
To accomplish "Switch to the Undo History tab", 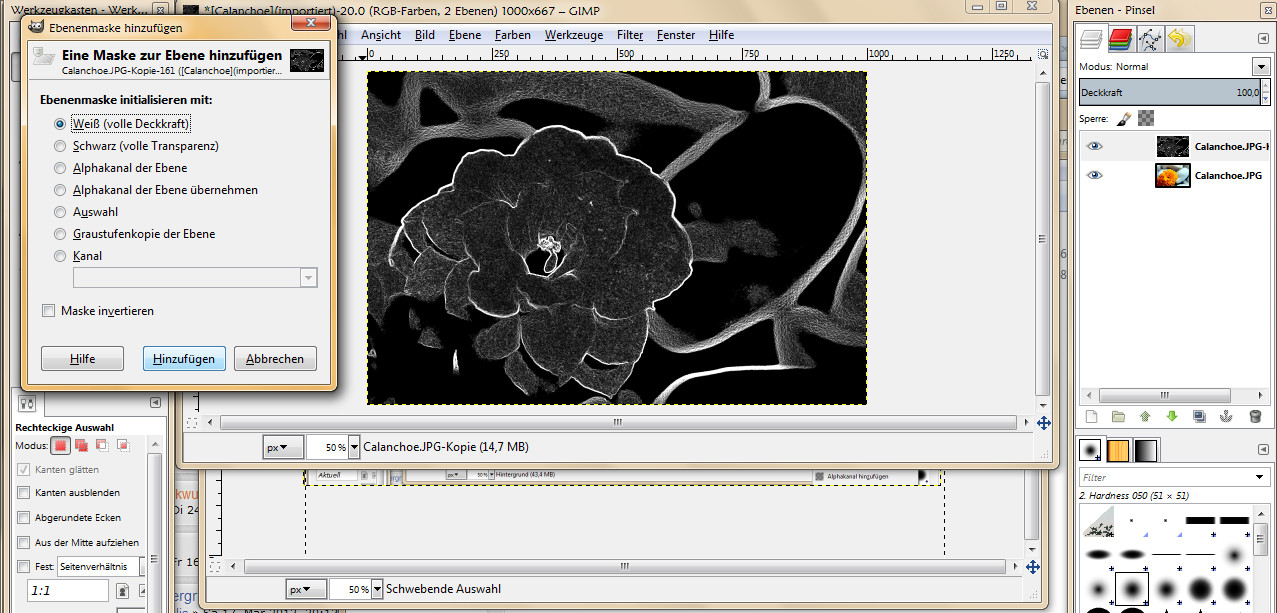I will pyautogui.click(x=1180, y=39).
